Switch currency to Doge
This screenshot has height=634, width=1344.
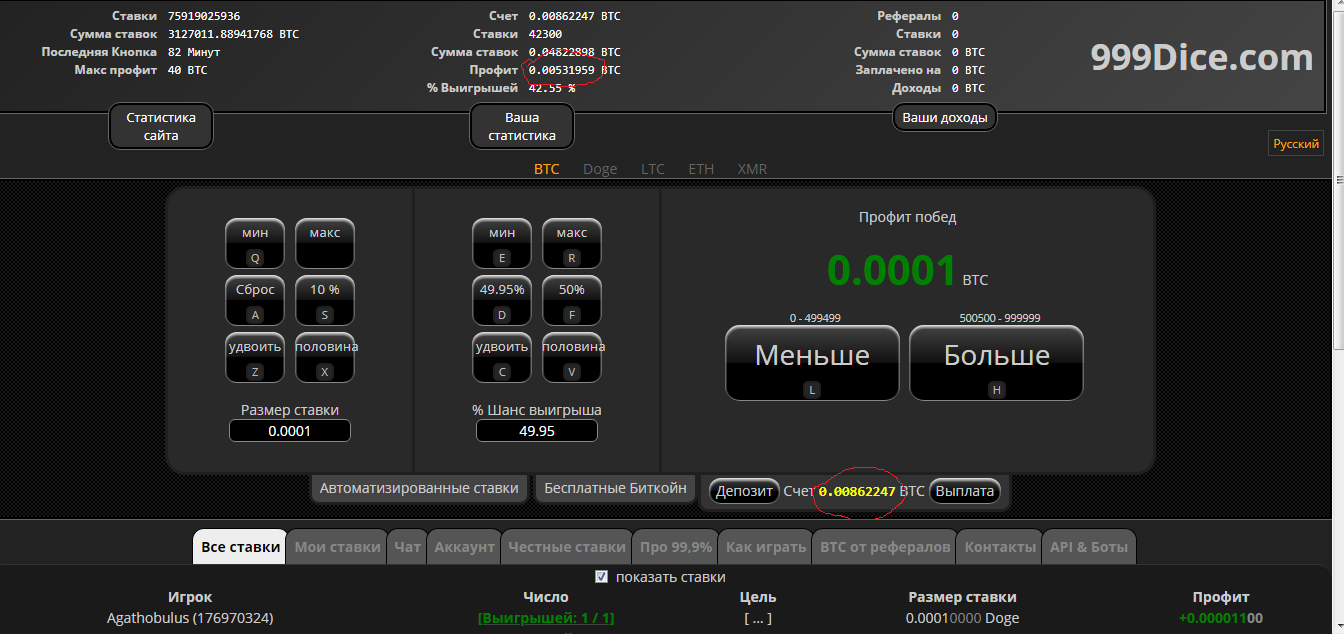[600, 169]
